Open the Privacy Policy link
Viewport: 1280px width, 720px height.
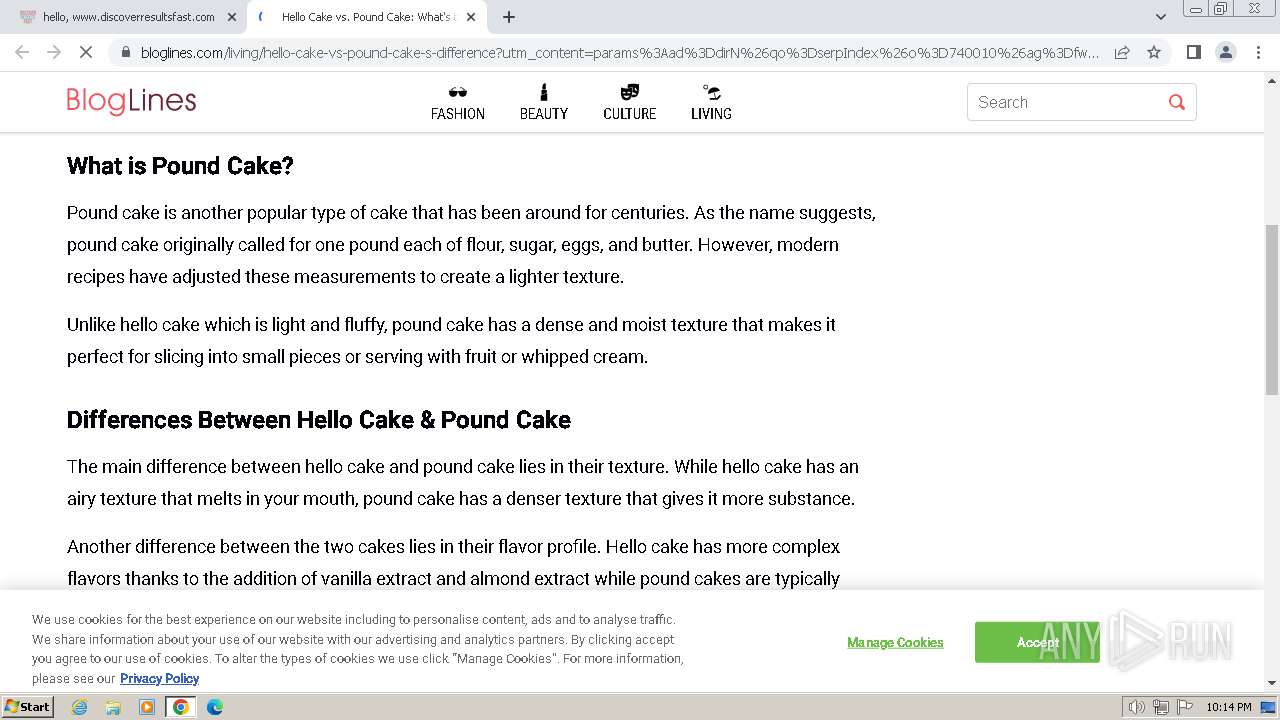159,678
